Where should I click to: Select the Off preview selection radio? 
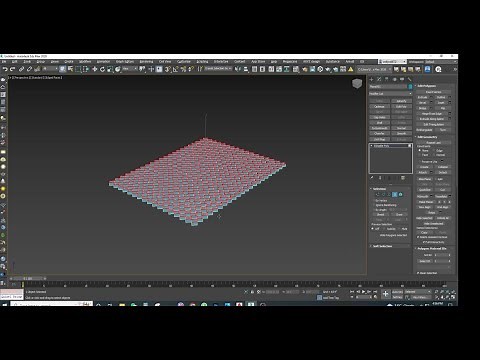[x=373, y=229]
